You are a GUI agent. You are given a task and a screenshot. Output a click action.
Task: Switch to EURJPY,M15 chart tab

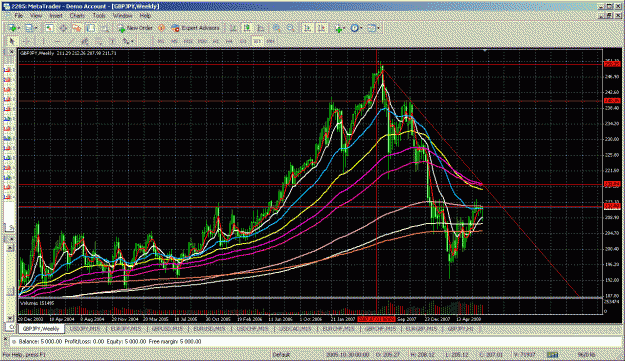tap(126, 329)
